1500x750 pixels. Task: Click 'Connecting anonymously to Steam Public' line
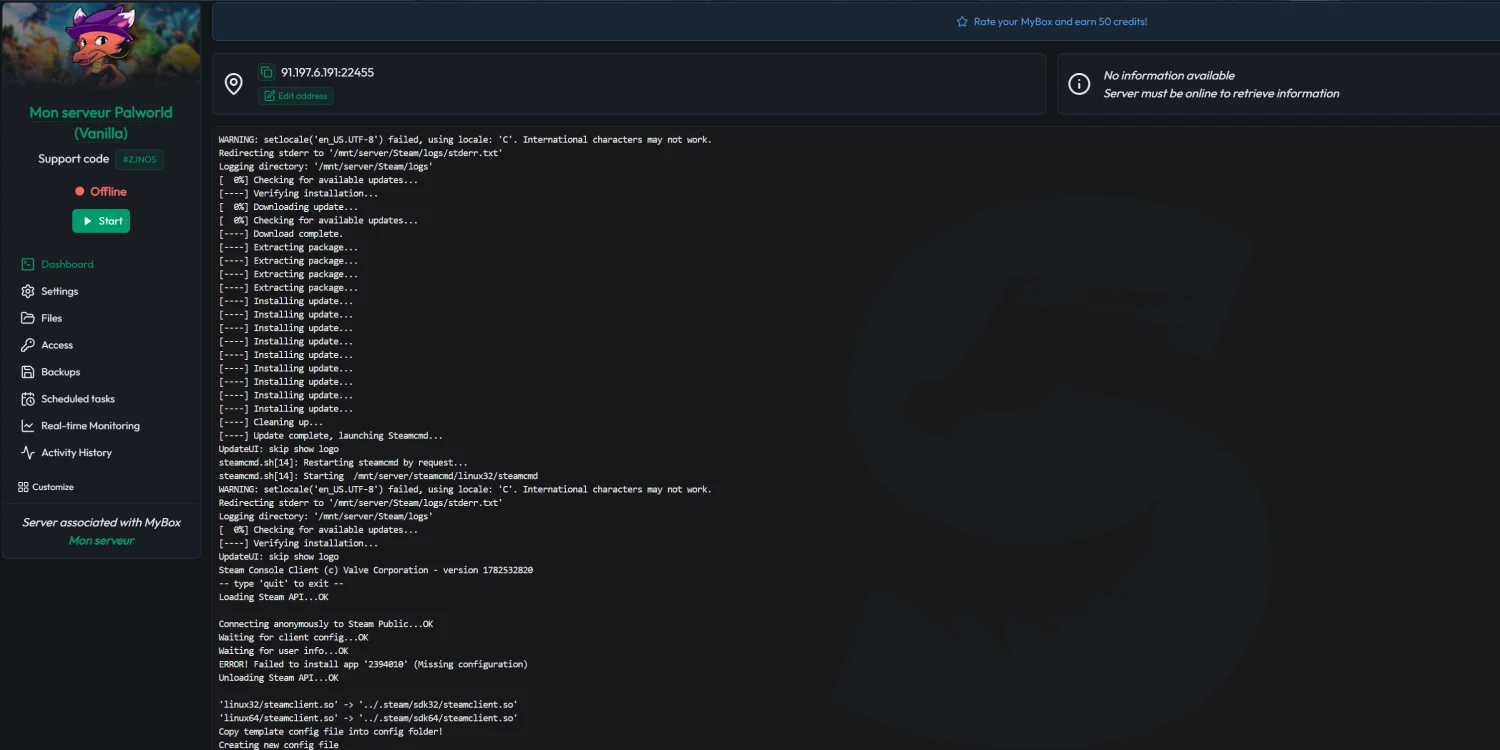pos(326,624)
